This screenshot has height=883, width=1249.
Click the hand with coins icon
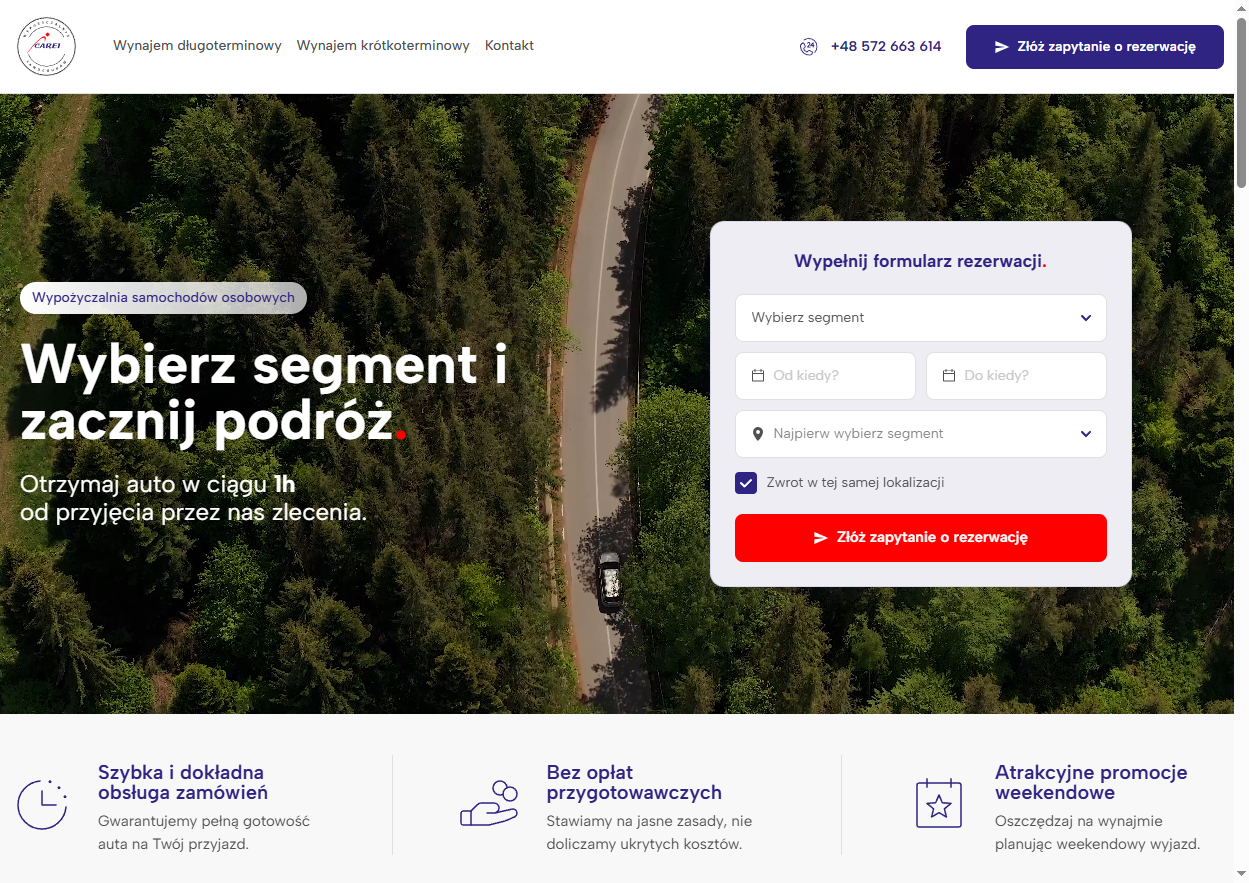[x=489, y=804]
